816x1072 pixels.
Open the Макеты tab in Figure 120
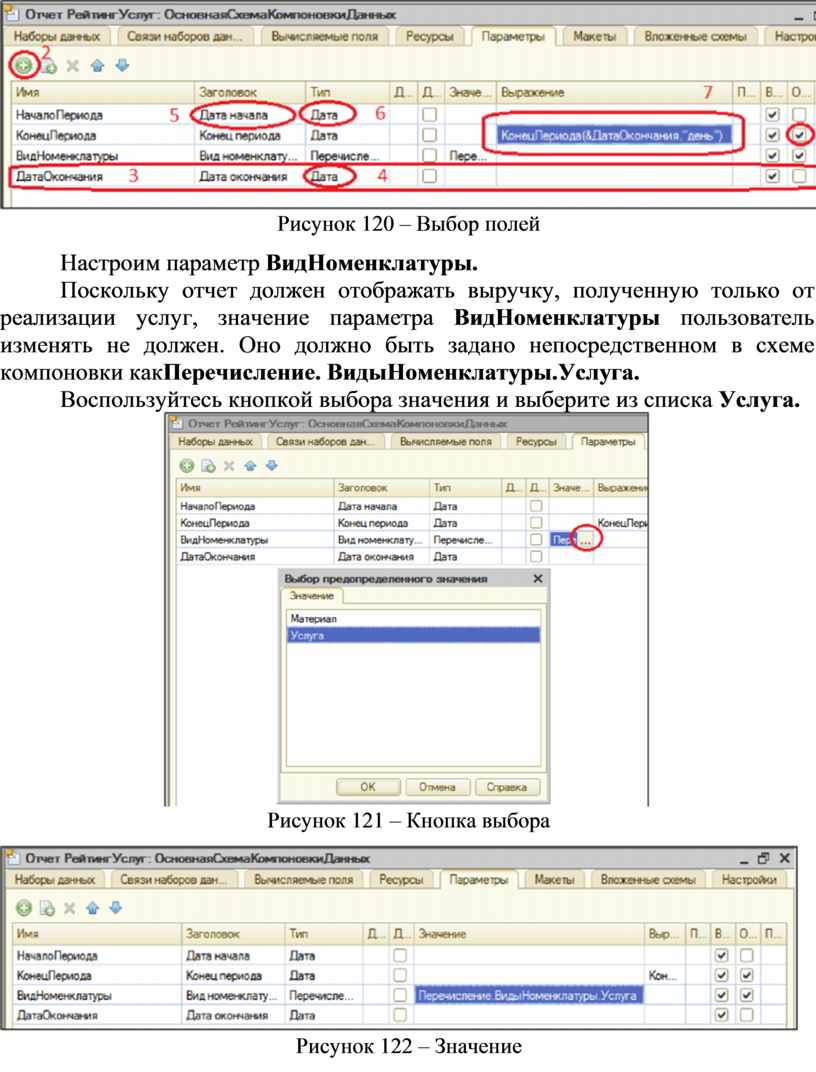point(594,37)
